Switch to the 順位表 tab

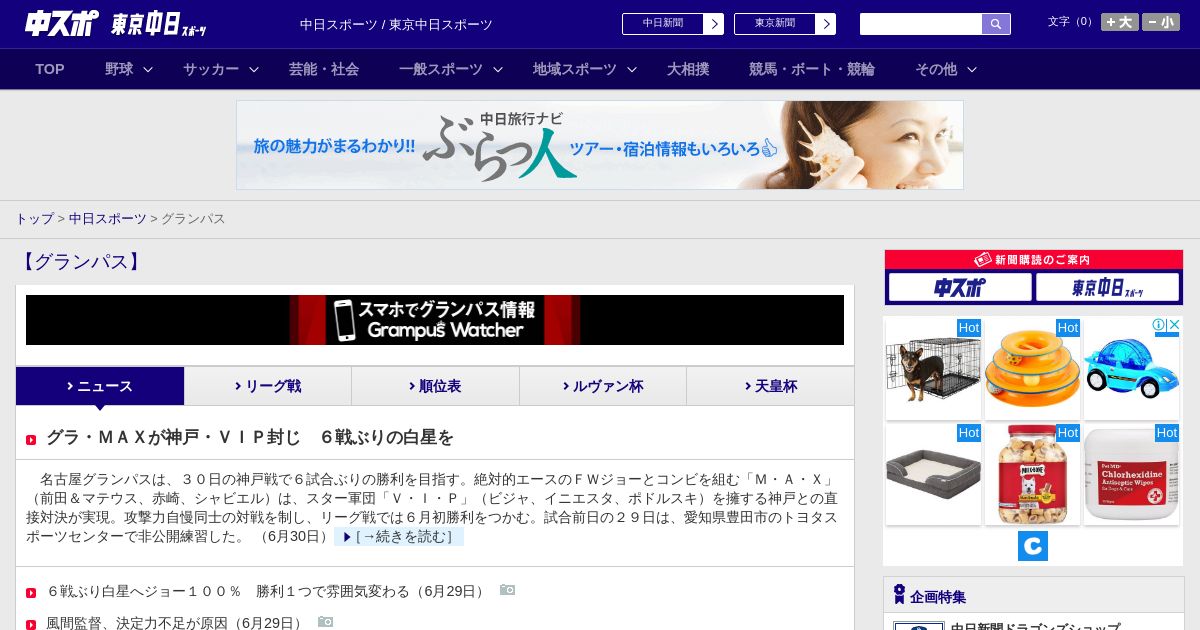(x=435, y=386)
